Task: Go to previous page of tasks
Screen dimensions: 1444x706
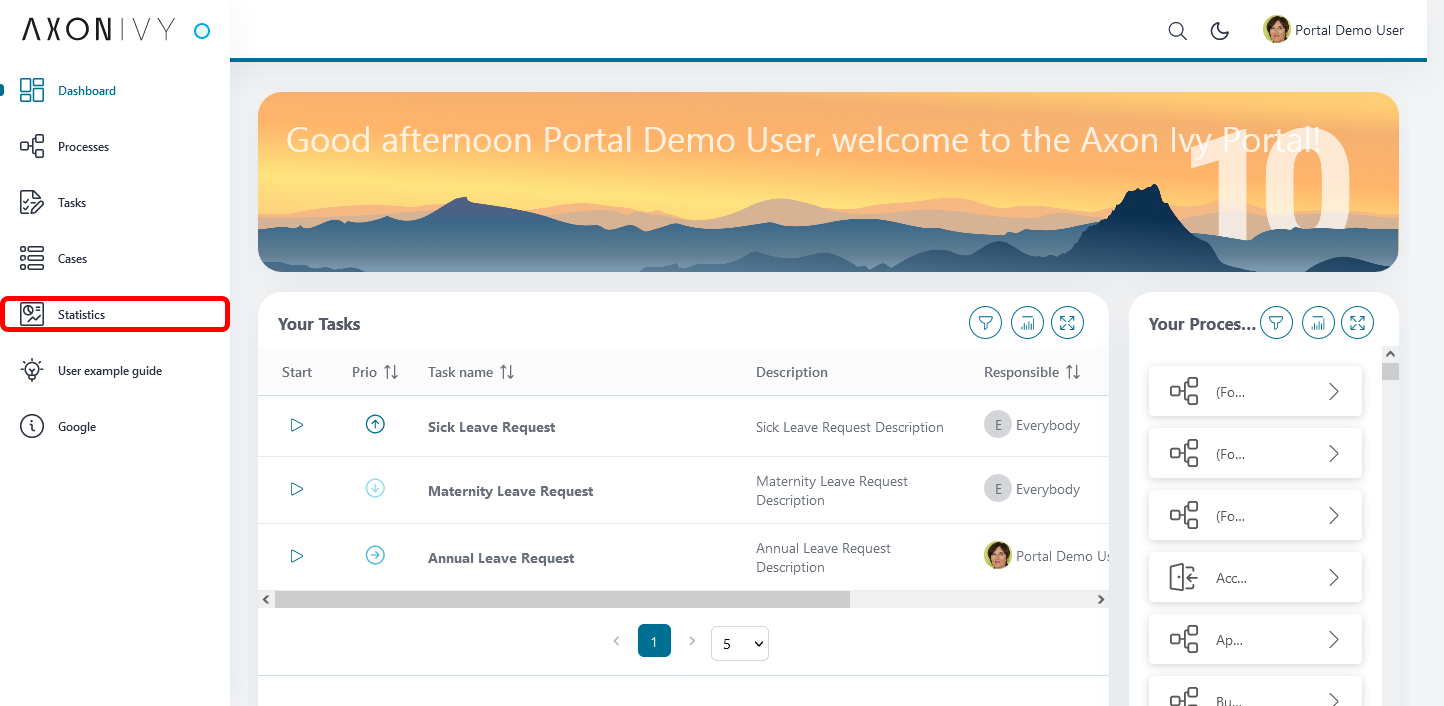Action: pyautogui.click(x=616, y=641)
